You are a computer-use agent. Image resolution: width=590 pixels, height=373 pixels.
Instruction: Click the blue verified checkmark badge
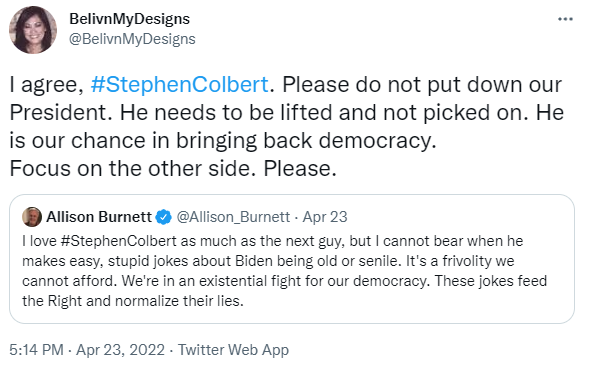coord(164,217)
